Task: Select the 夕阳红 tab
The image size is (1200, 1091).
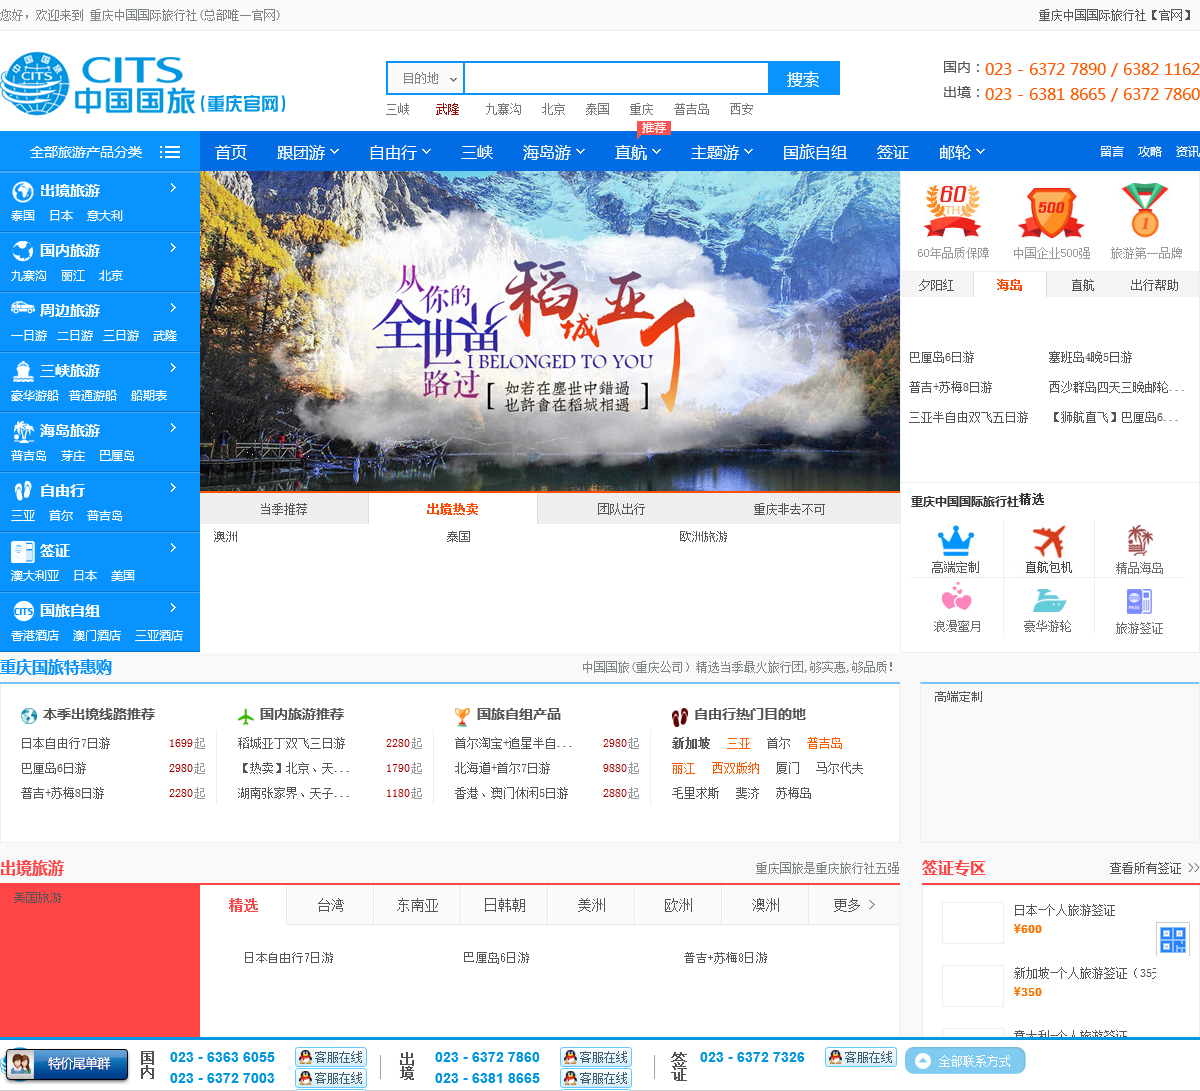Action: coord(936,285)
